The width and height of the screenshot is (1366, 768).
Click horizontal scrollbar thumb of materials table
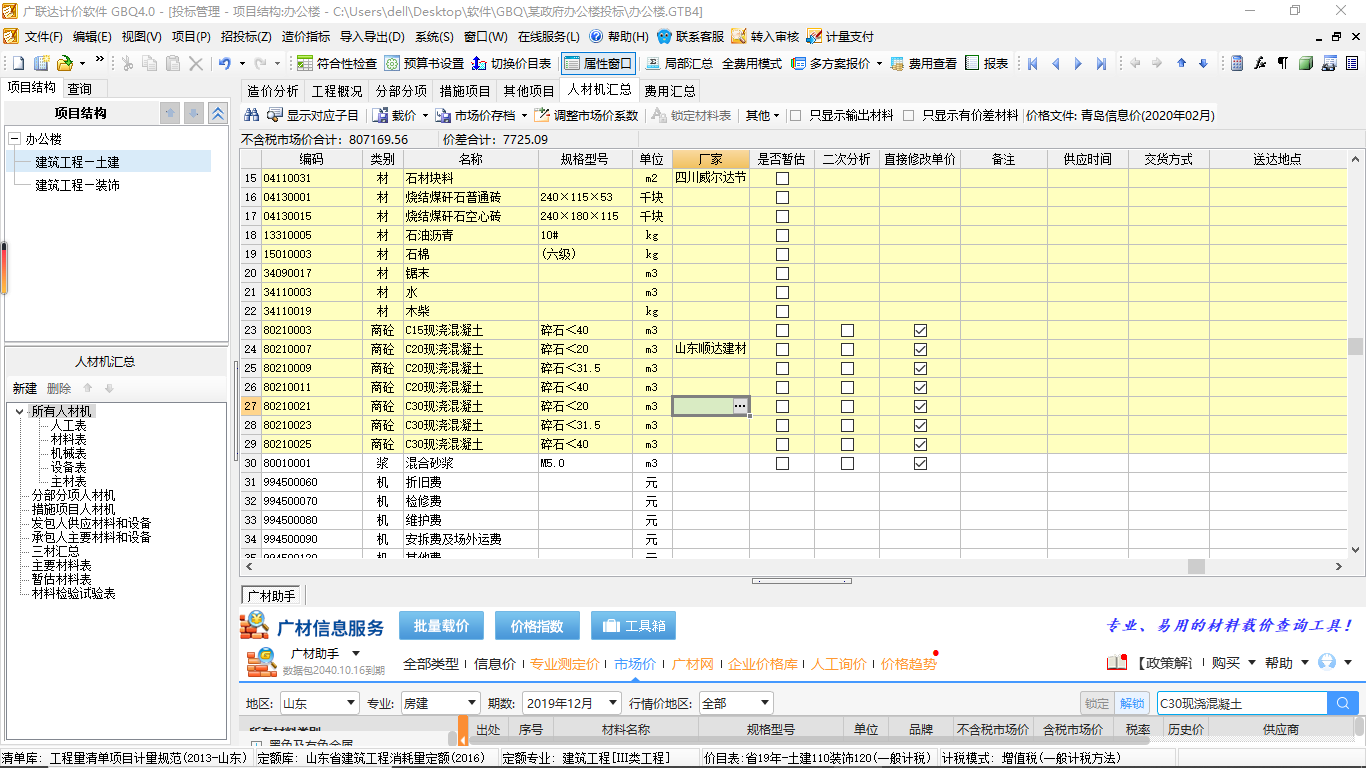(1196, 566)
